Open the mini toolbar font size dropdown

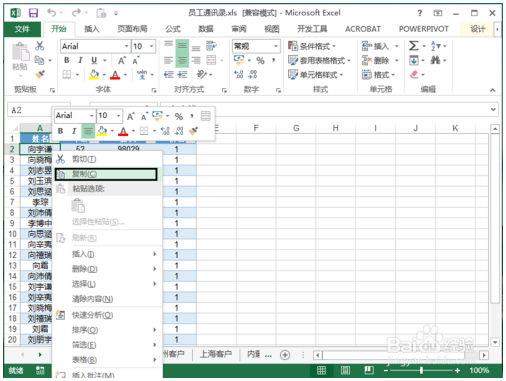(118, 116)
